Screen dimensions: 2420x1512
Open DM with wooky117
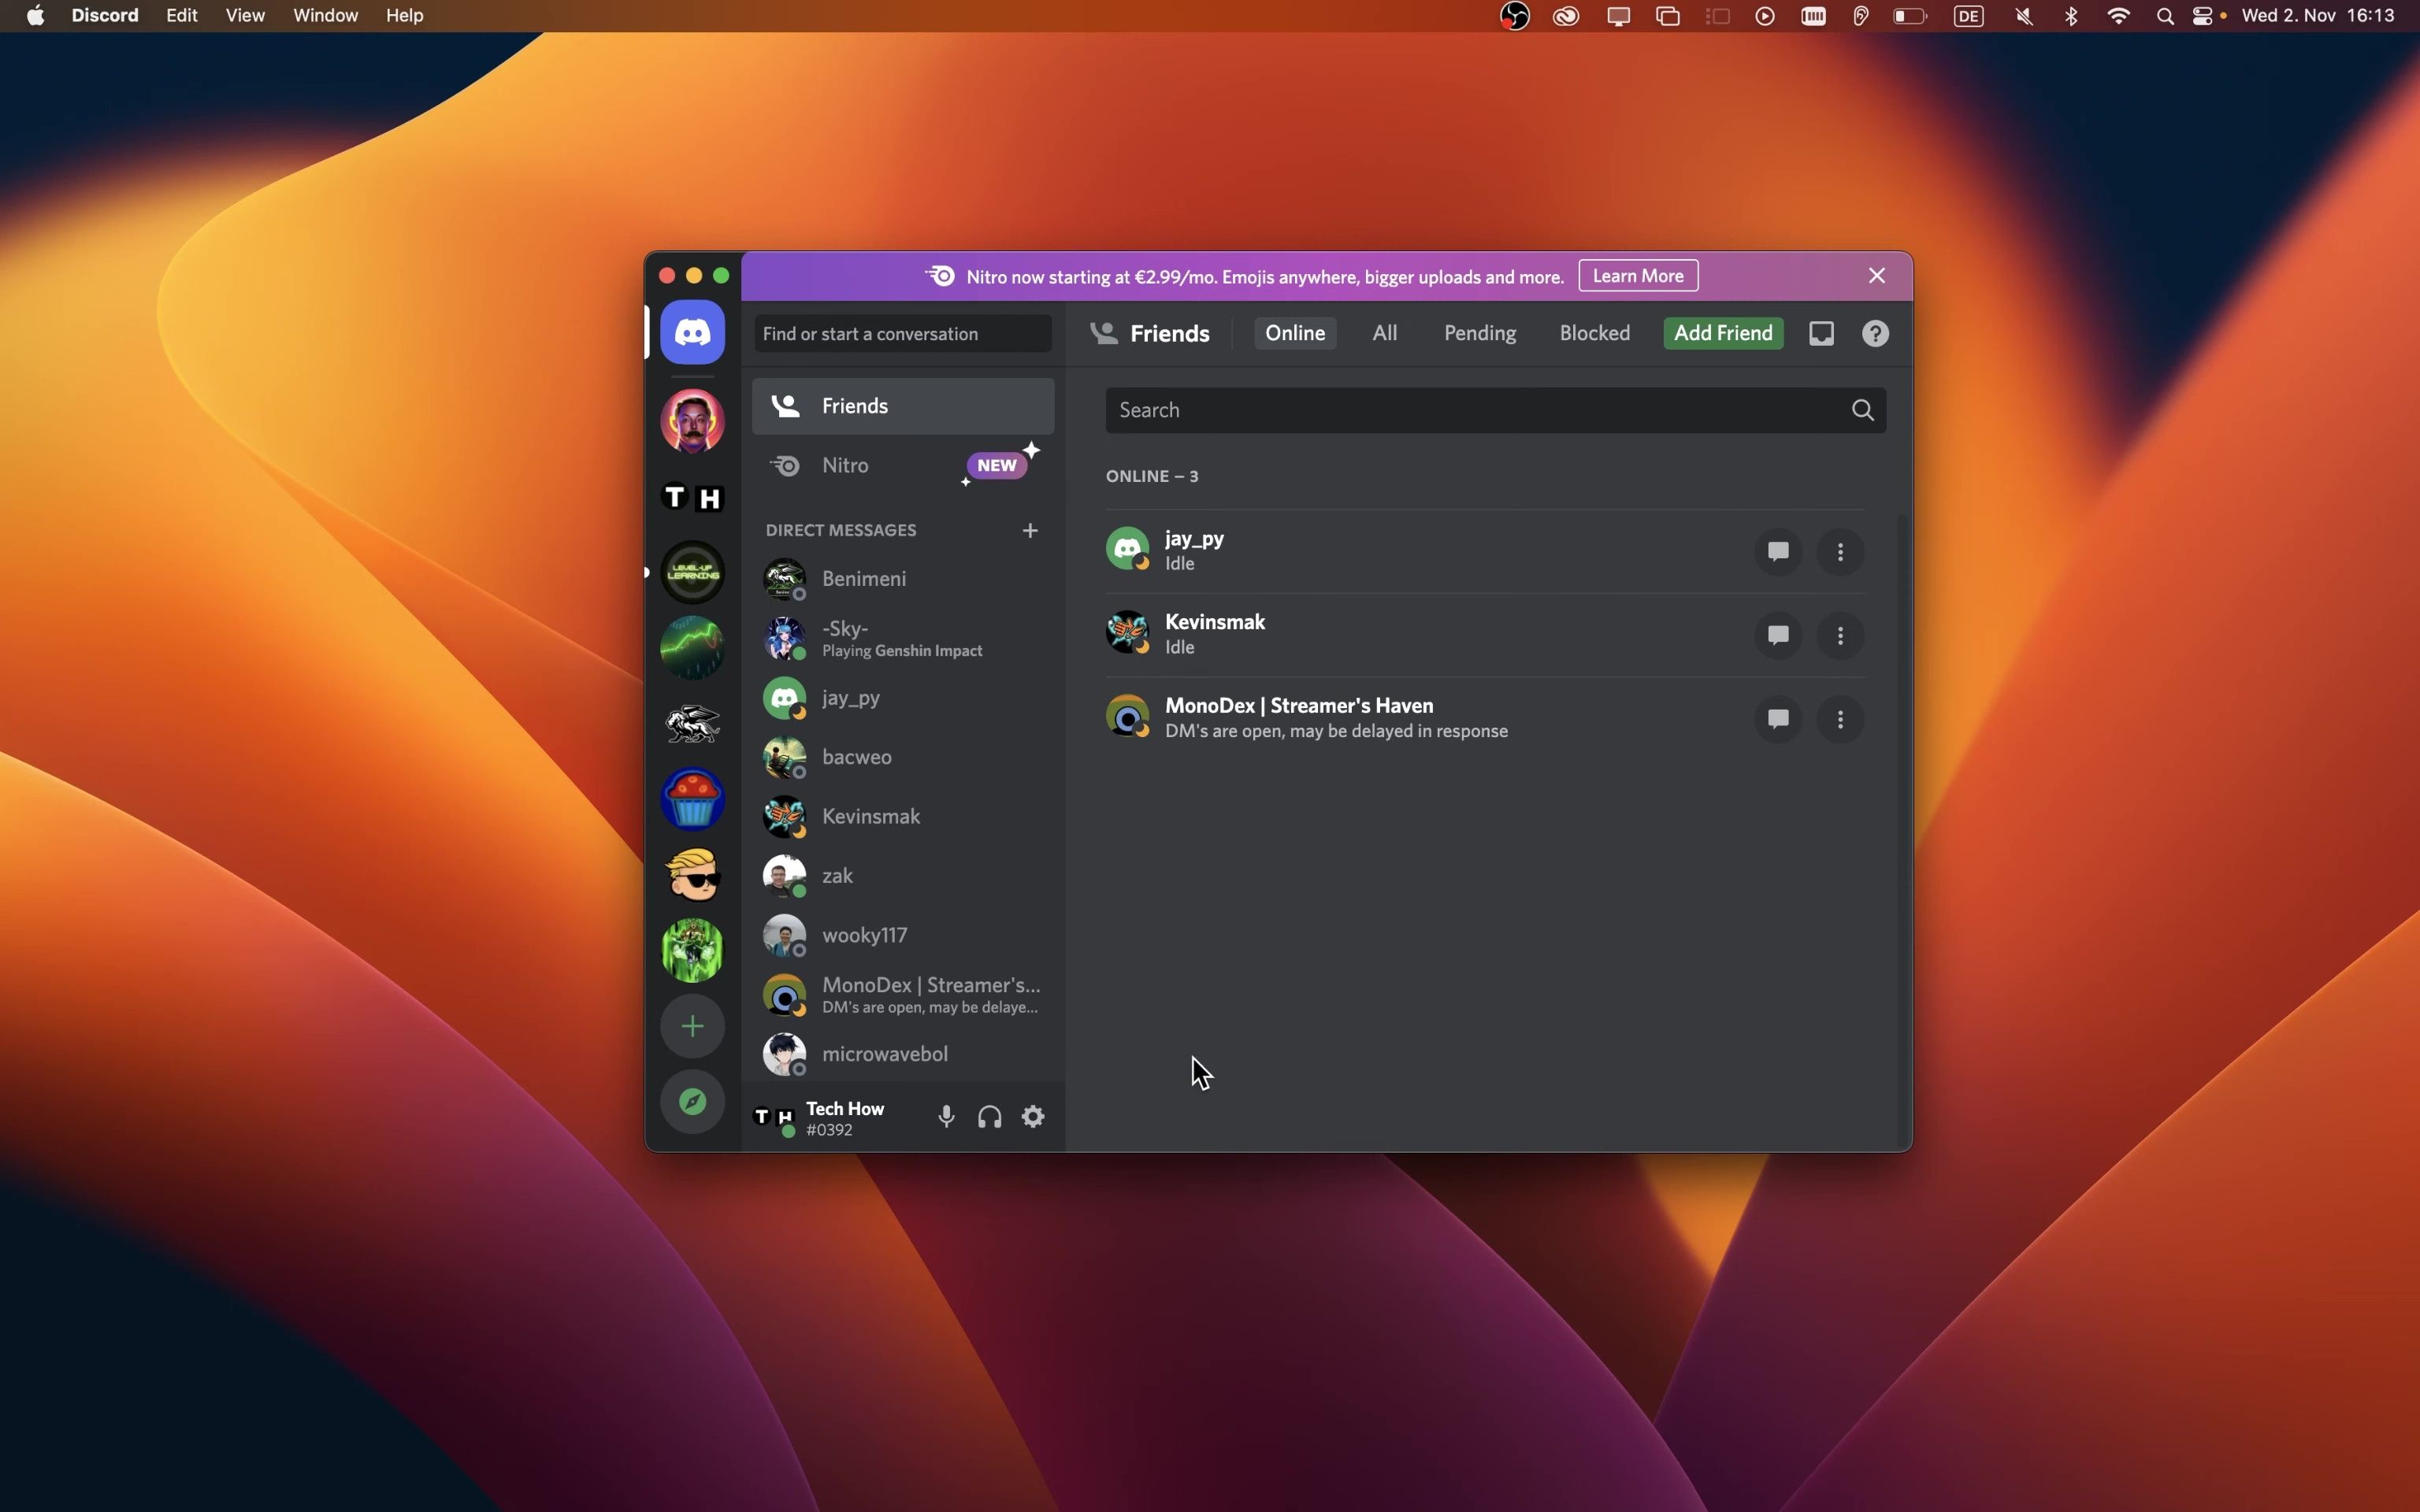[x=903, y=935]
